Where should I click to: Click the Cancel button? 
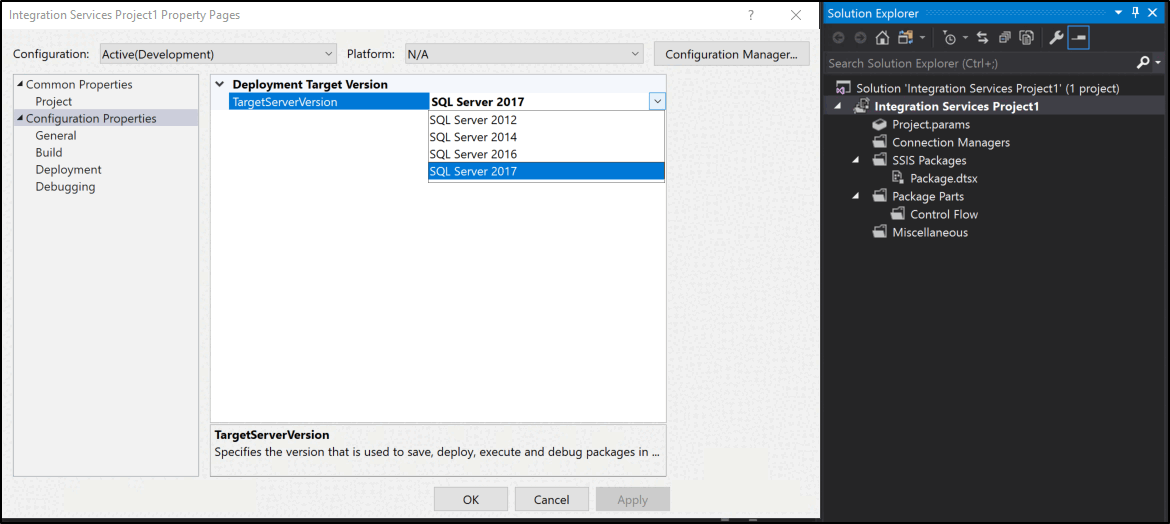point(551,500)
